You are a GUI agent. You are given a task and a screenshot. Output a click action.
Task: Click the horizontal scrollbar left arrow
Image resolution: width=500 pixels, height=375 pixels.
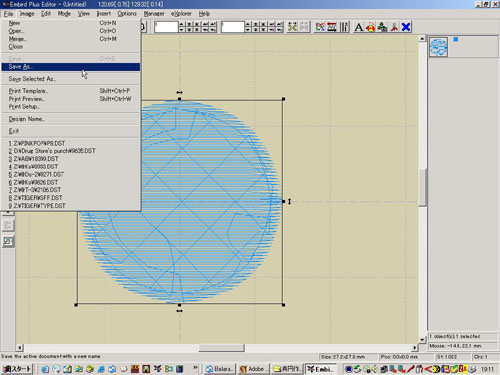coord(19,348)
